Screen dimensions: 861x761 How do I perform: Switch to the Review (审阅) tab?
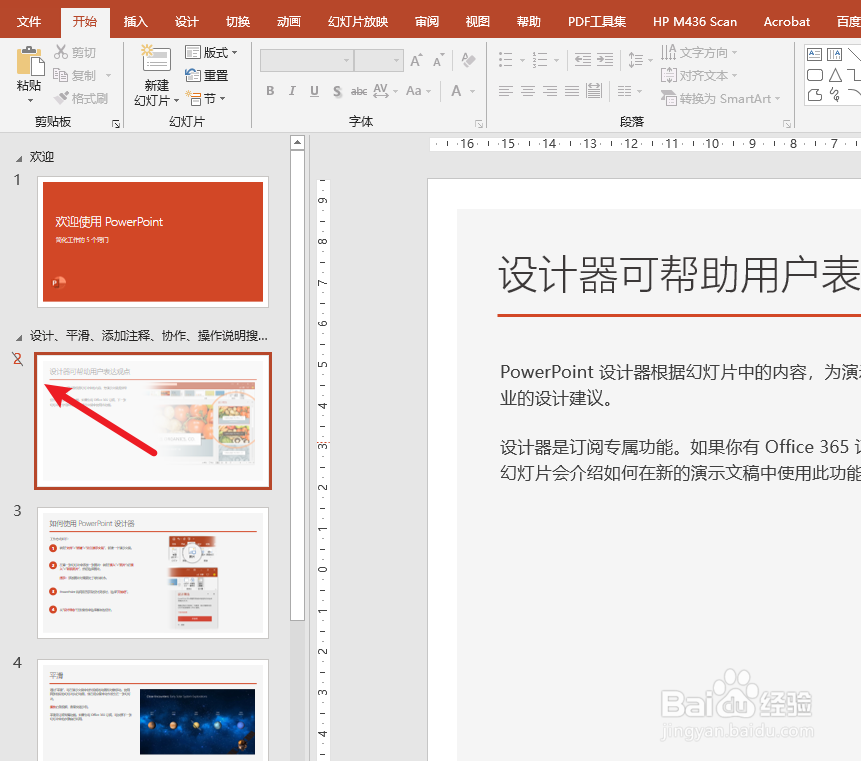[x=427, y=22]
